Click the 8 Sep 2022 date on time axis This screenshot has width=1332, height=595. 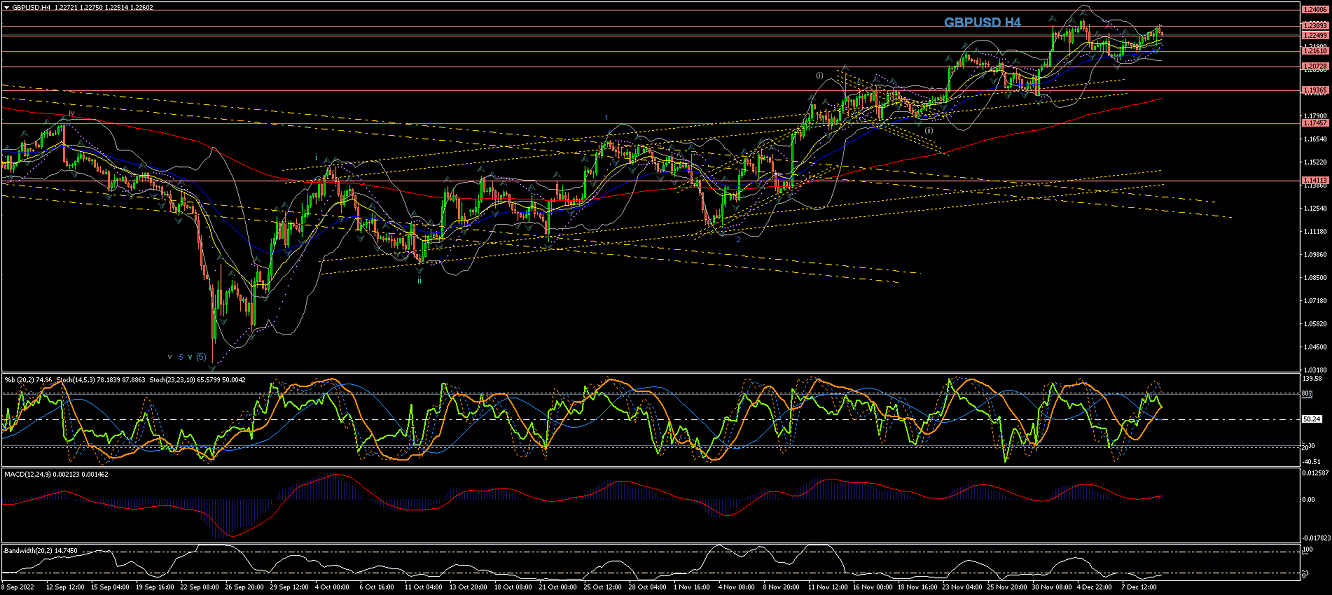click(18, 589)
